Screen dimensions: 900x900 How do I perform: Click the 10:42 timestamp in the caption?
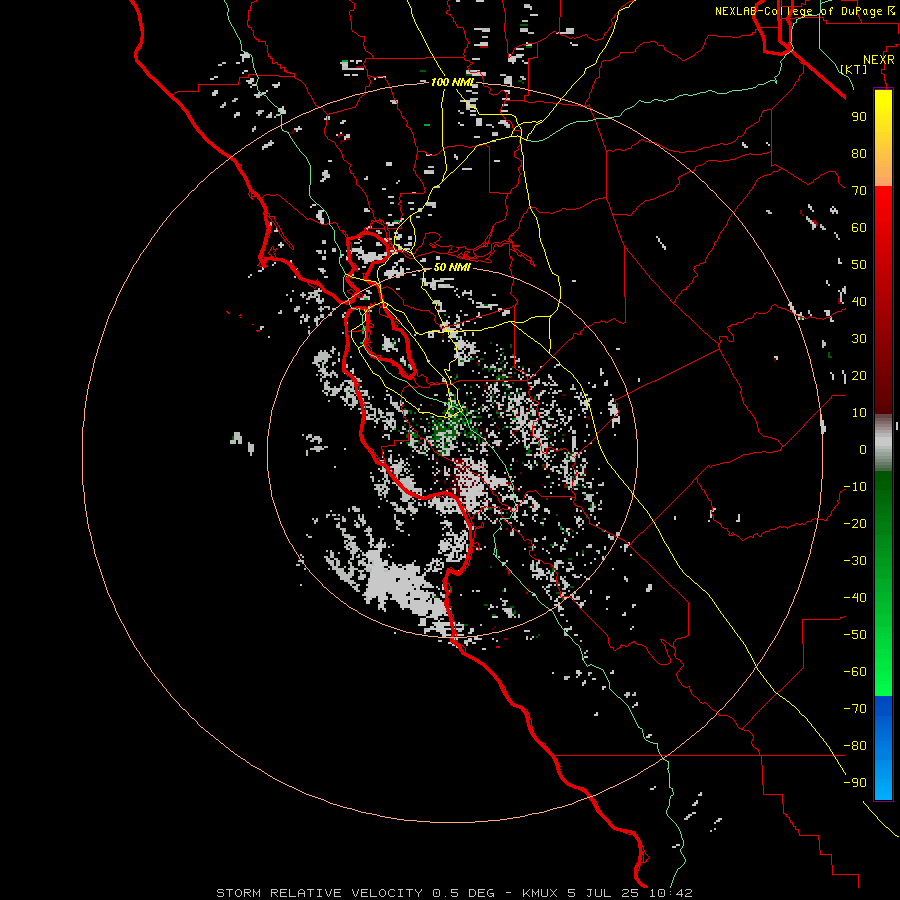[671, 893]
